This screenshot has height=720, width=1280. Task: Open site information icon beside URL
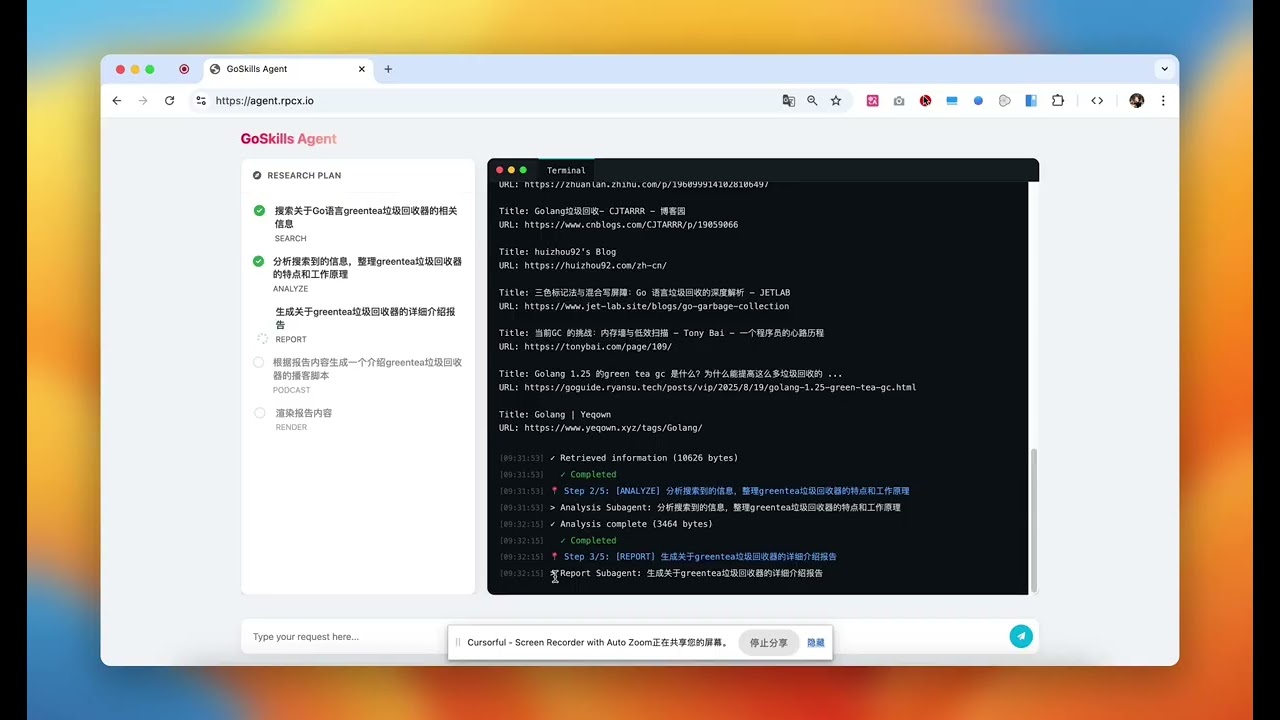pyautogui.click(x=201, y=101)
